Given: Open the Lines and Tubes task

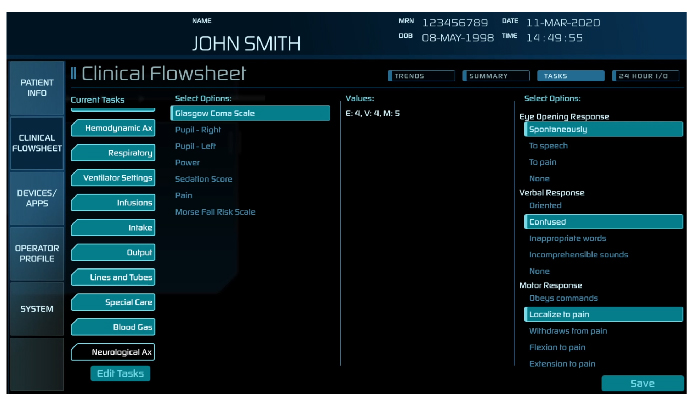Looking at the screenshot, I should click(x=113, y=277).
